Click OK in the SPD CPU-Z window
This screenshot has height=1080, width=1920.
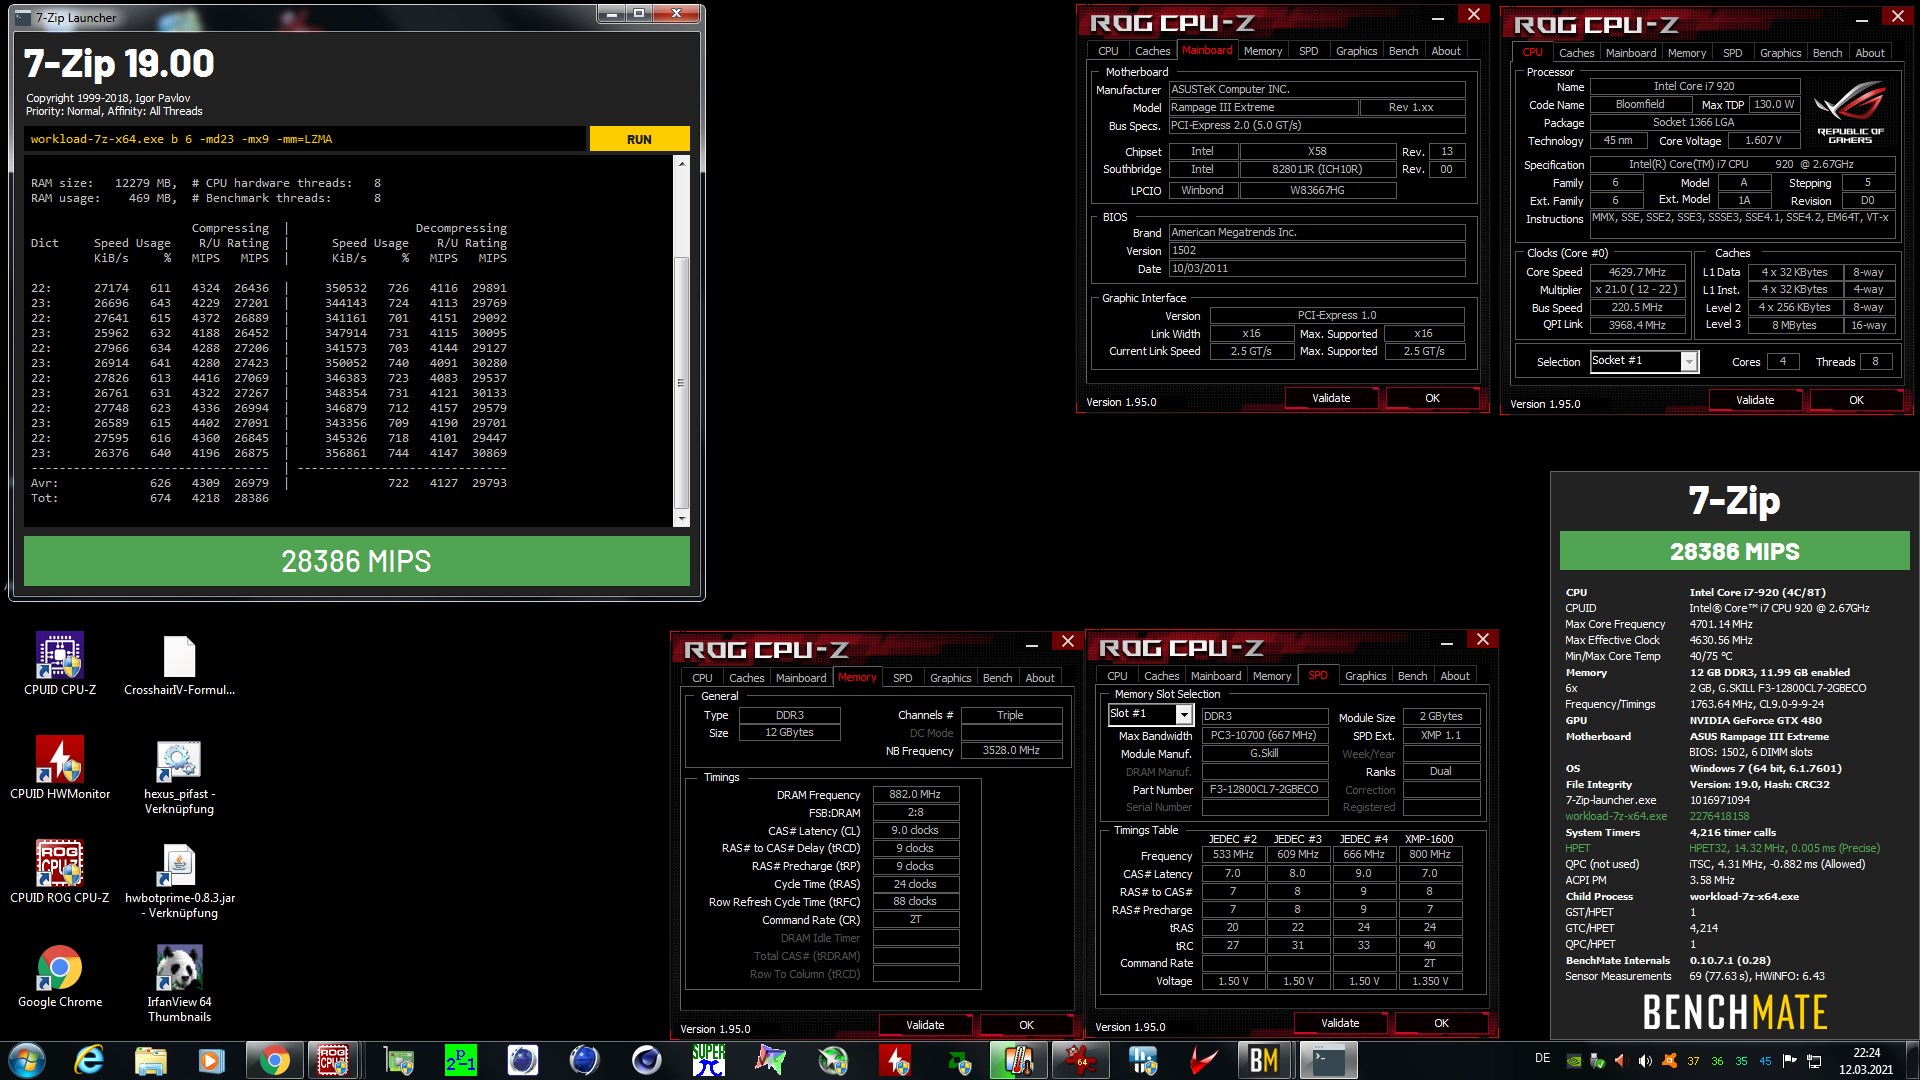coord(1441,1023)
